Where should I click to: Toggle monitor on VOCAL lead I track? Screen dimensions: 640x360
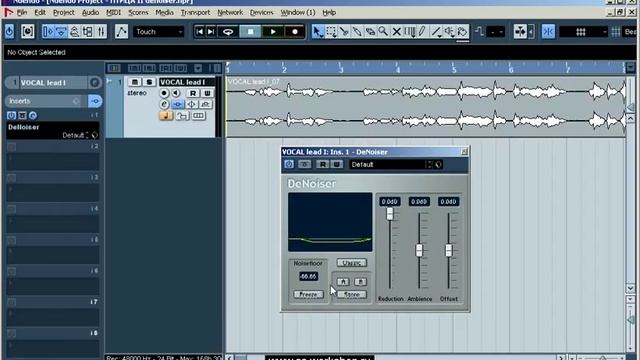point(176,93)
